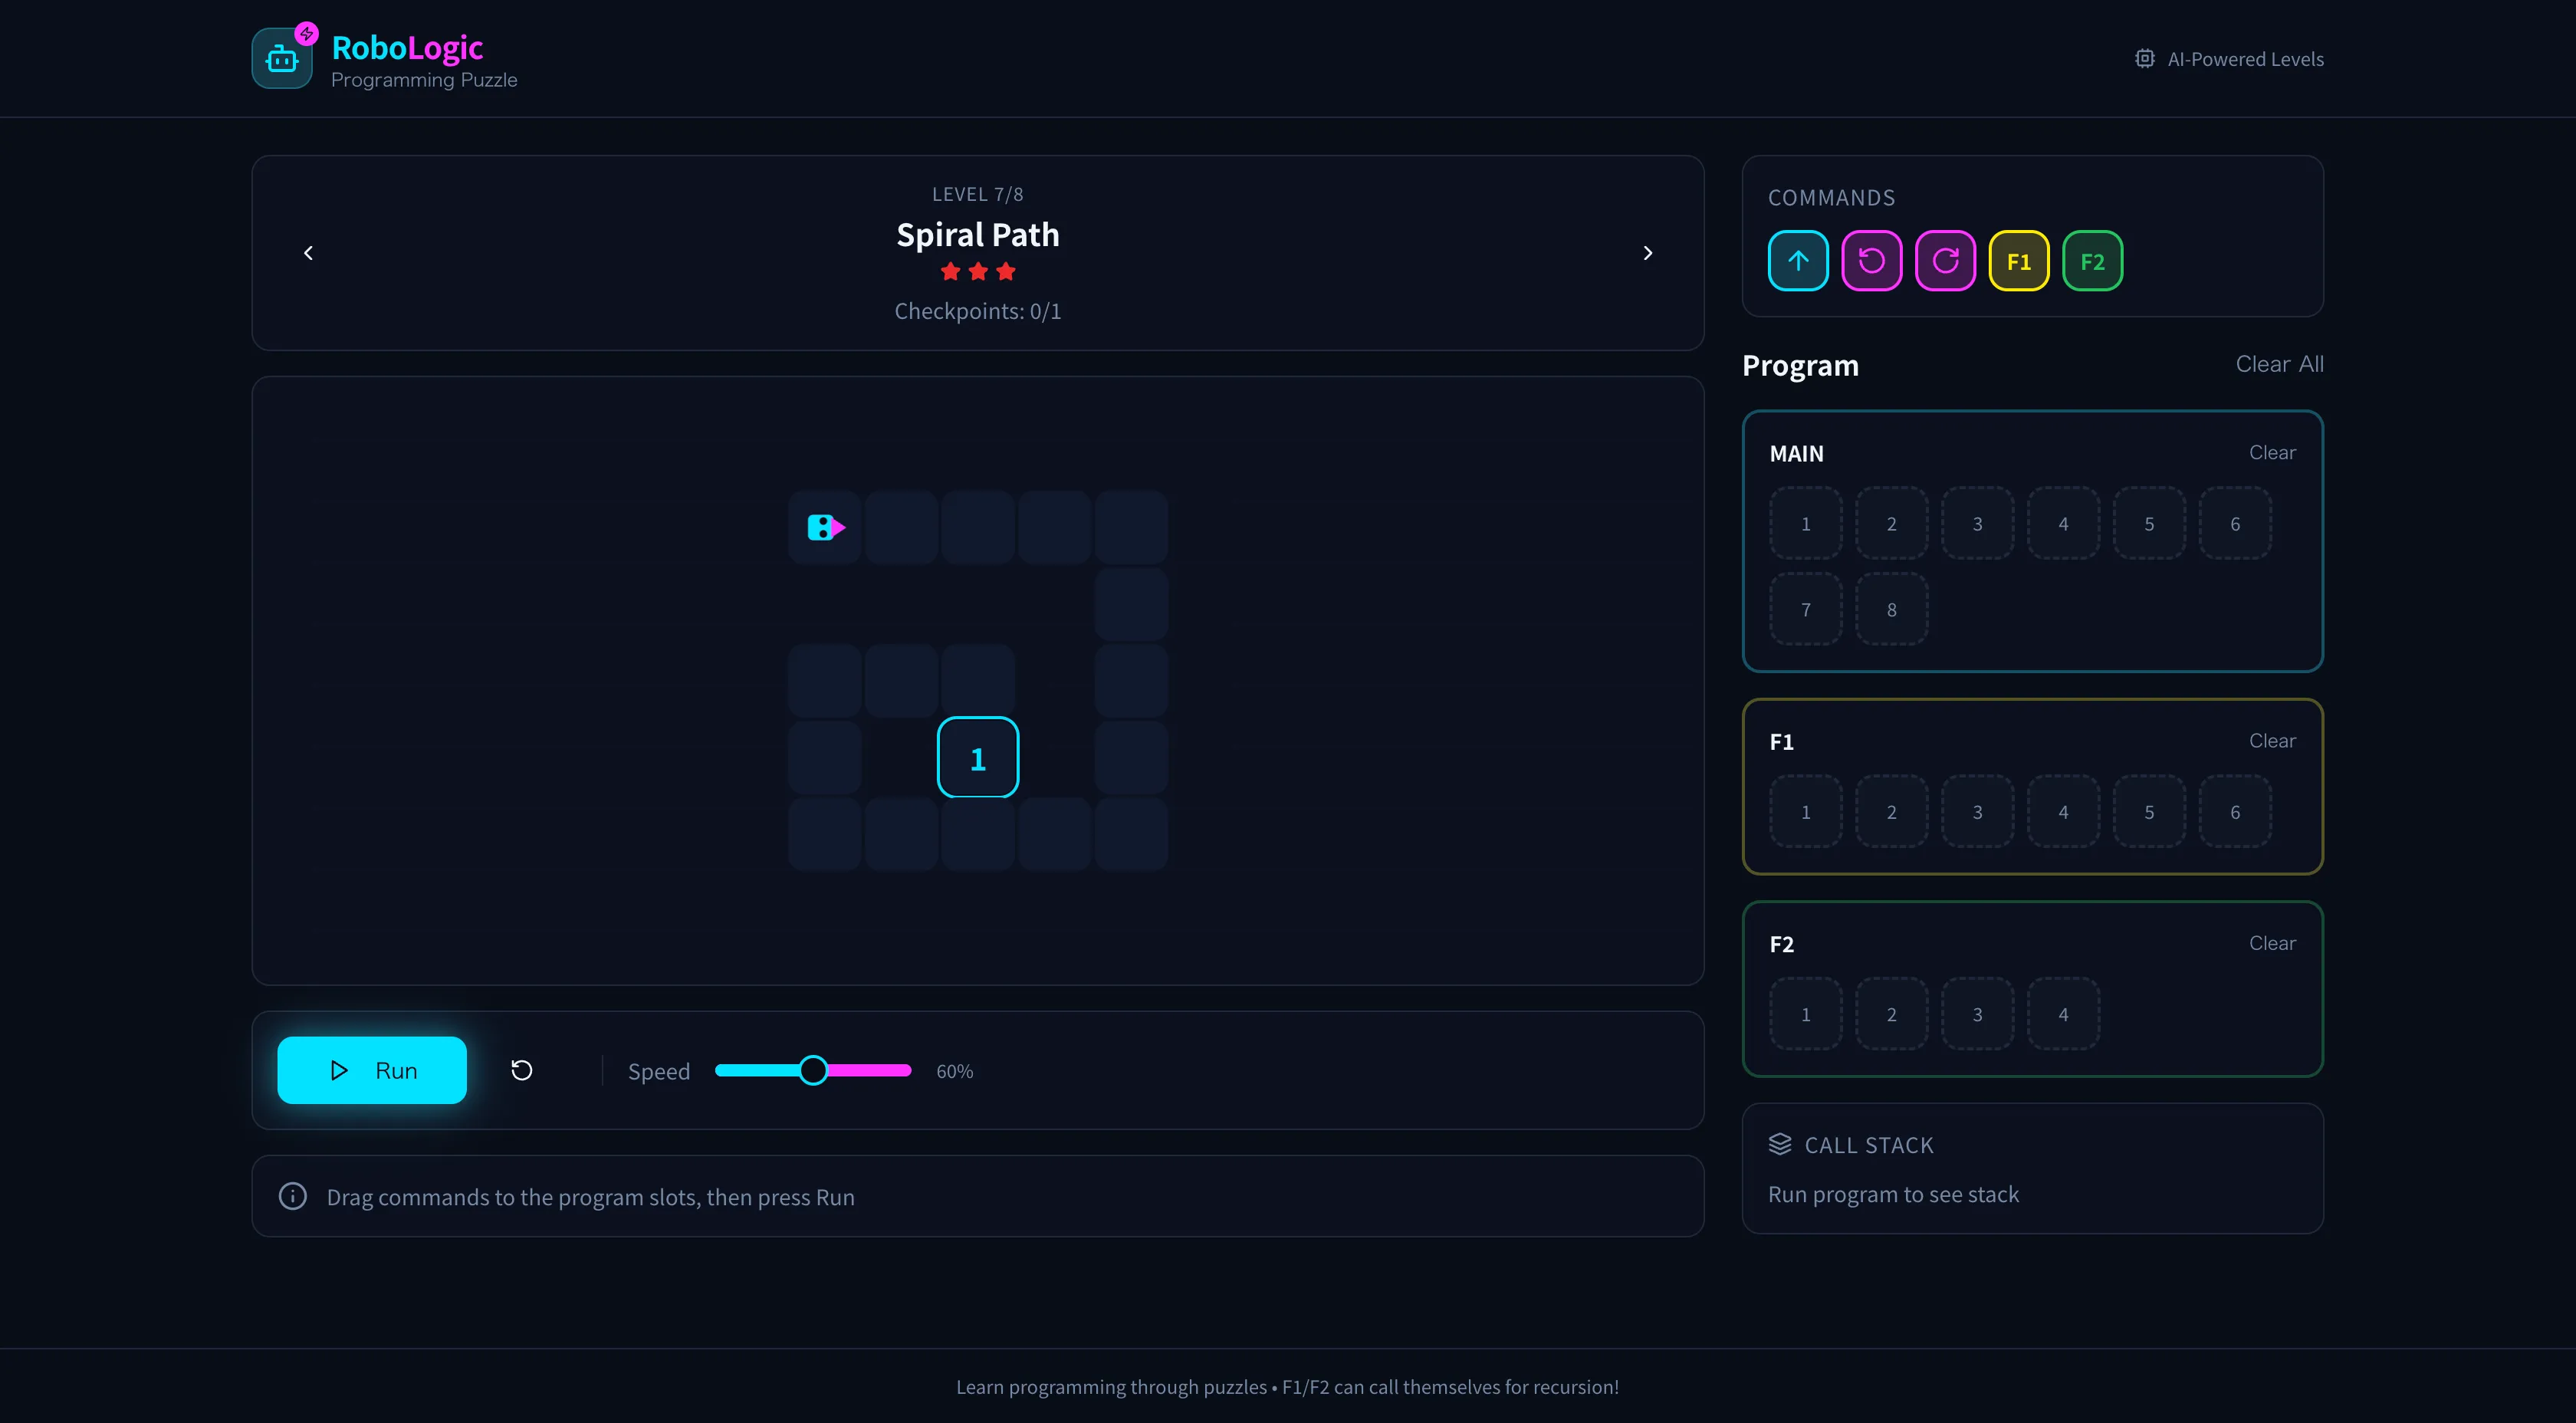Clear the F2 function slots
This screenshot has width=2576, height=1423.
(x=2271, y=943)
